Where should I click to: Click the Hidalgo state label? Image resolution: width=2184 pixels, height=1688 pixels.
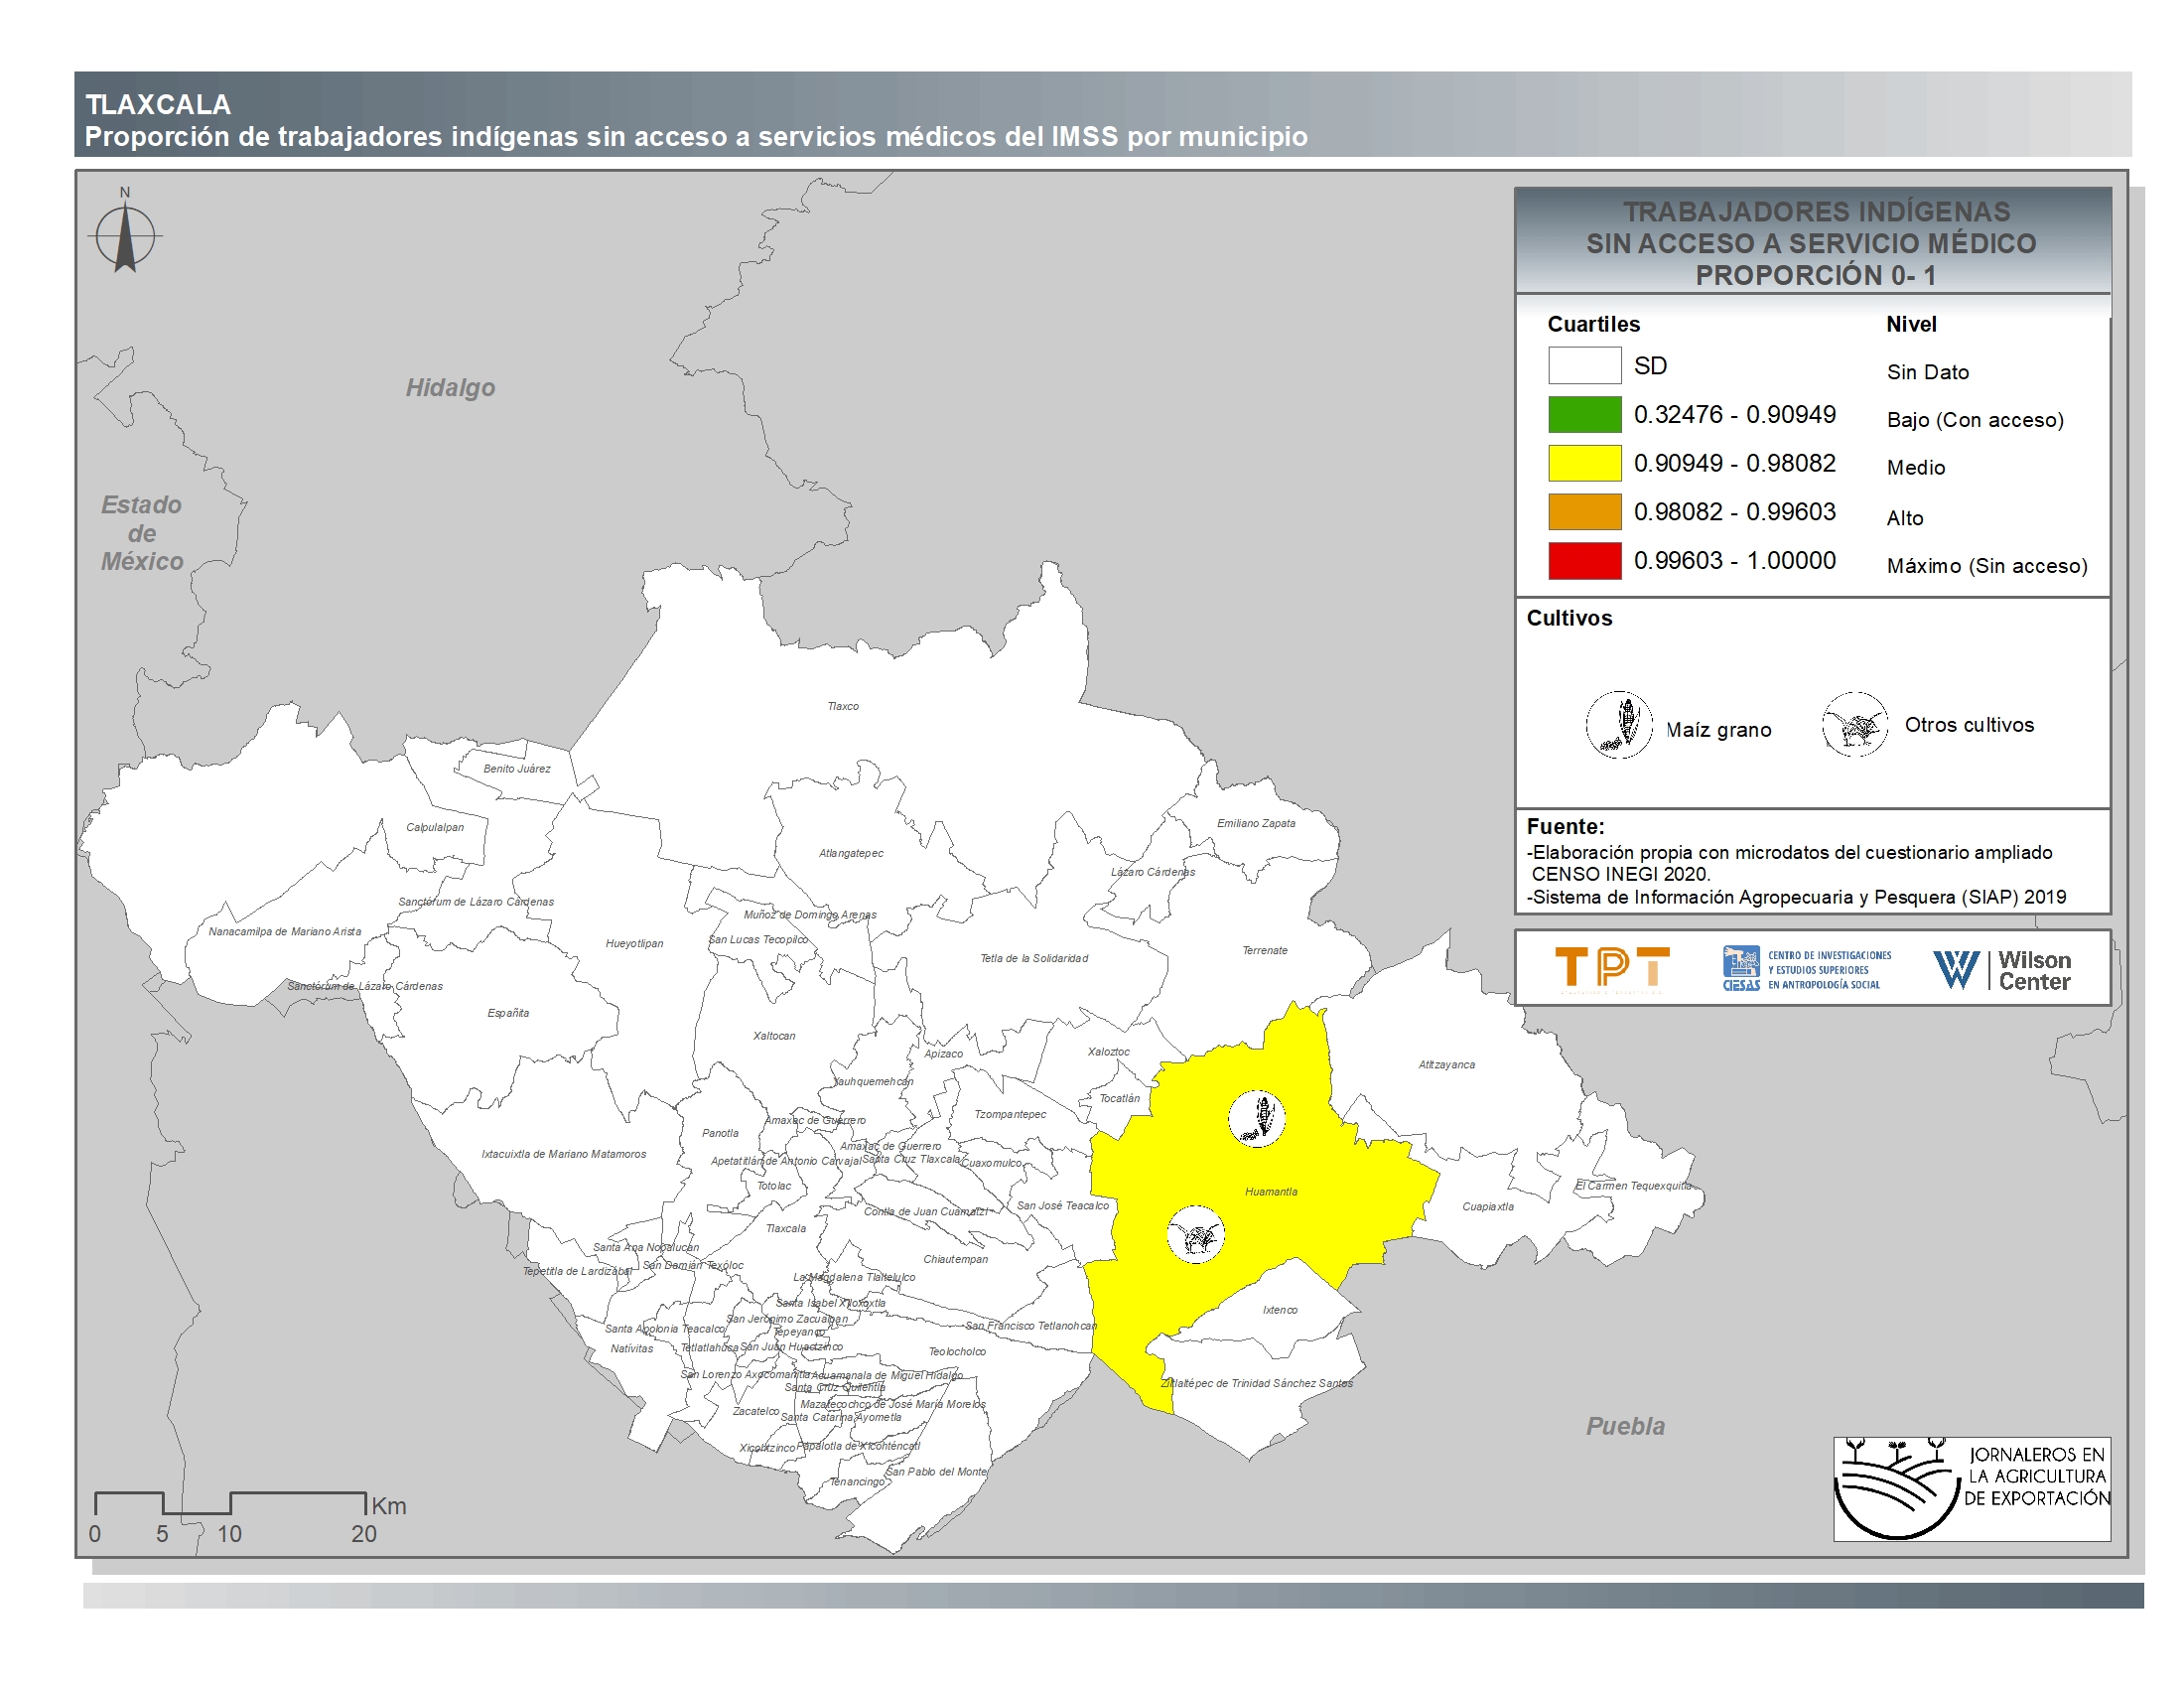(450, 388)
